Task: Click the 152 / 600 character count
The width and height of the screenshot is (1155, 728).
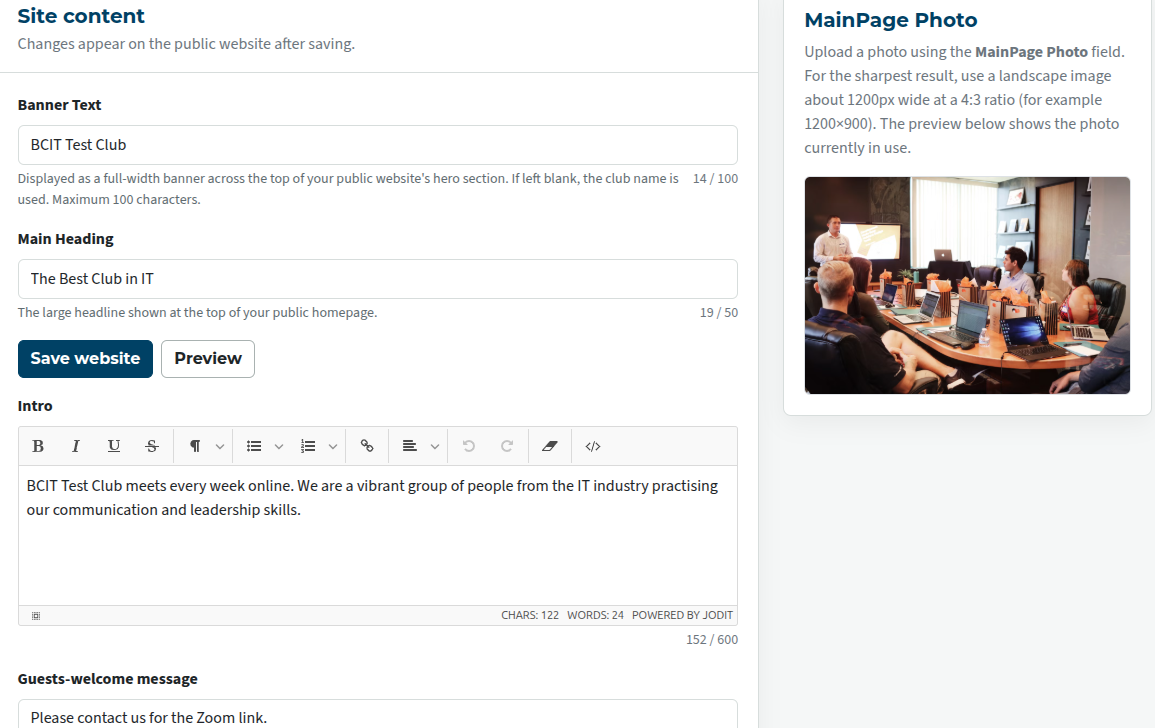Action: click(712, 640)
